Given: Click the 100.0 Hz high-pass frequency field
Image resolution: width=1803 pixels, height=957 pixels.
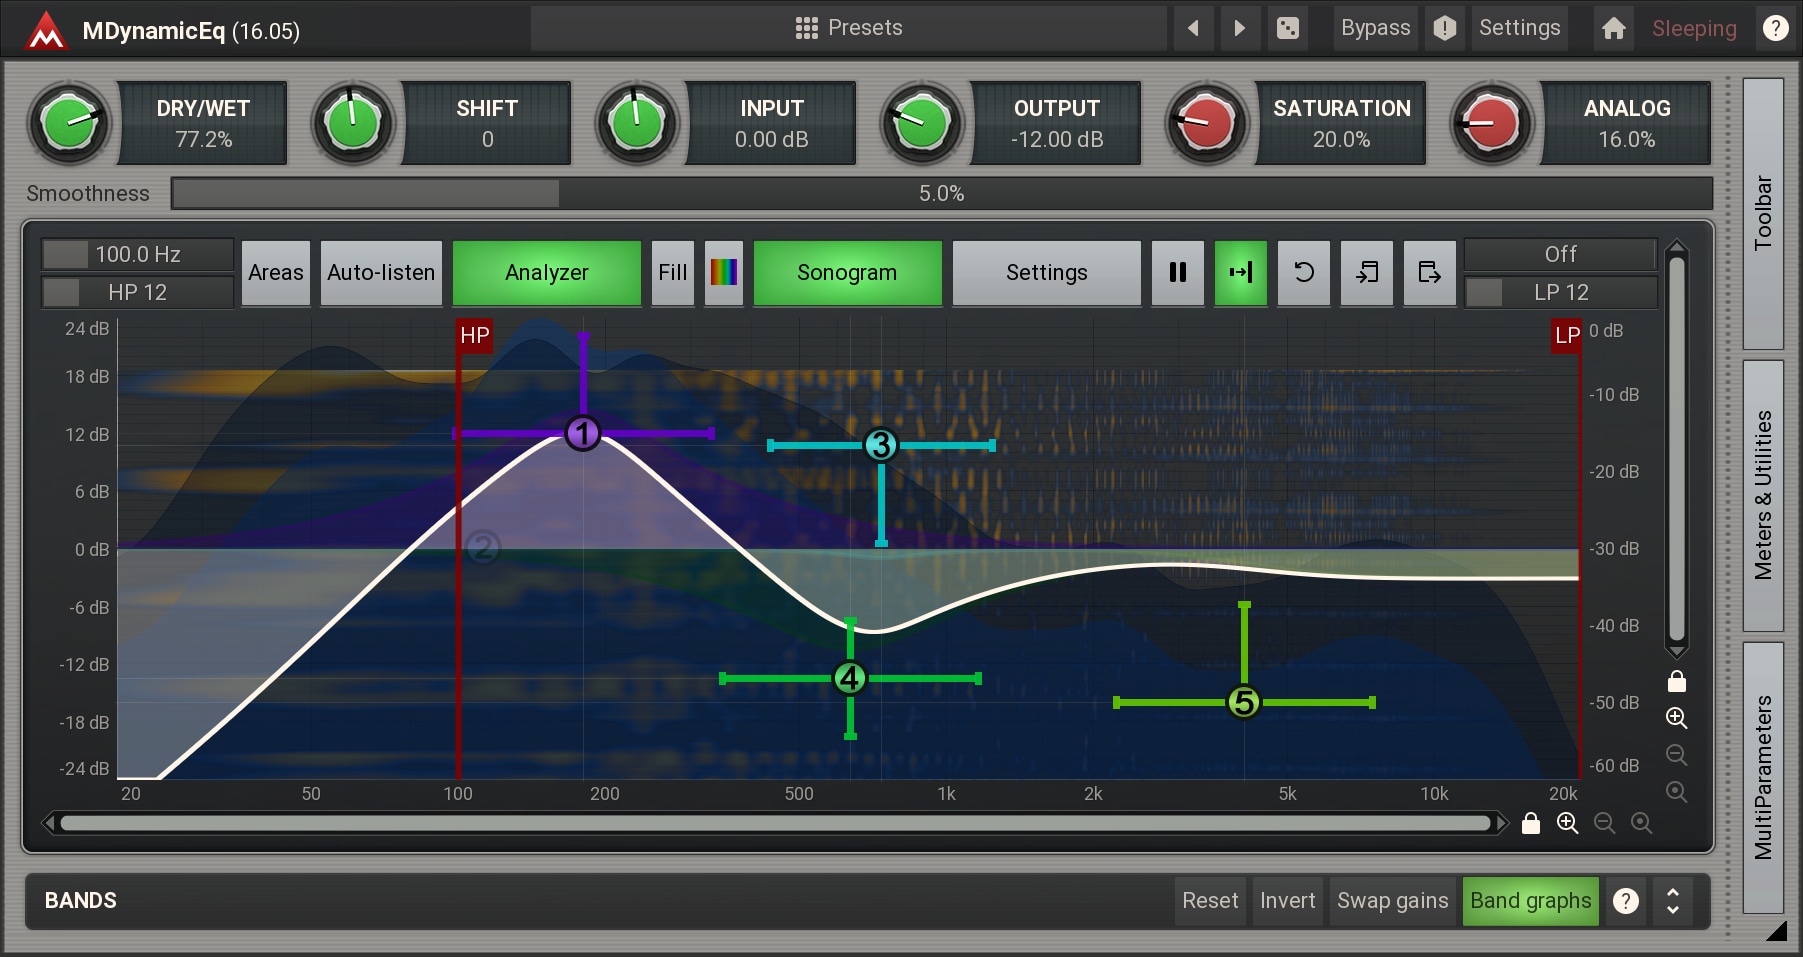Looking at the screenshot, I should pyautogui.click(x=138, y=254).
